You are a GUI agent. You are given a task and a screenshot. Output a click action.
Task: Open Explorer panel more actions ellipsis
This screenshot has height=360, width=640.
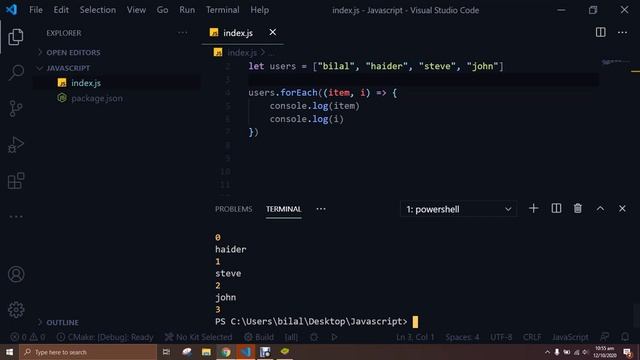(x=182, y=33)
